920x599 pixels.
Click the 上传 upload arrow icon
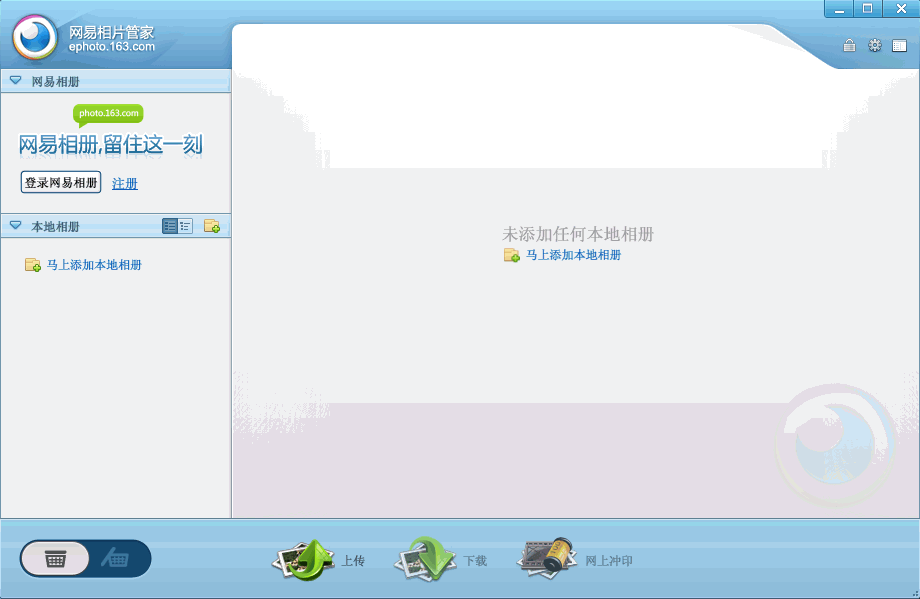point(304,560)
